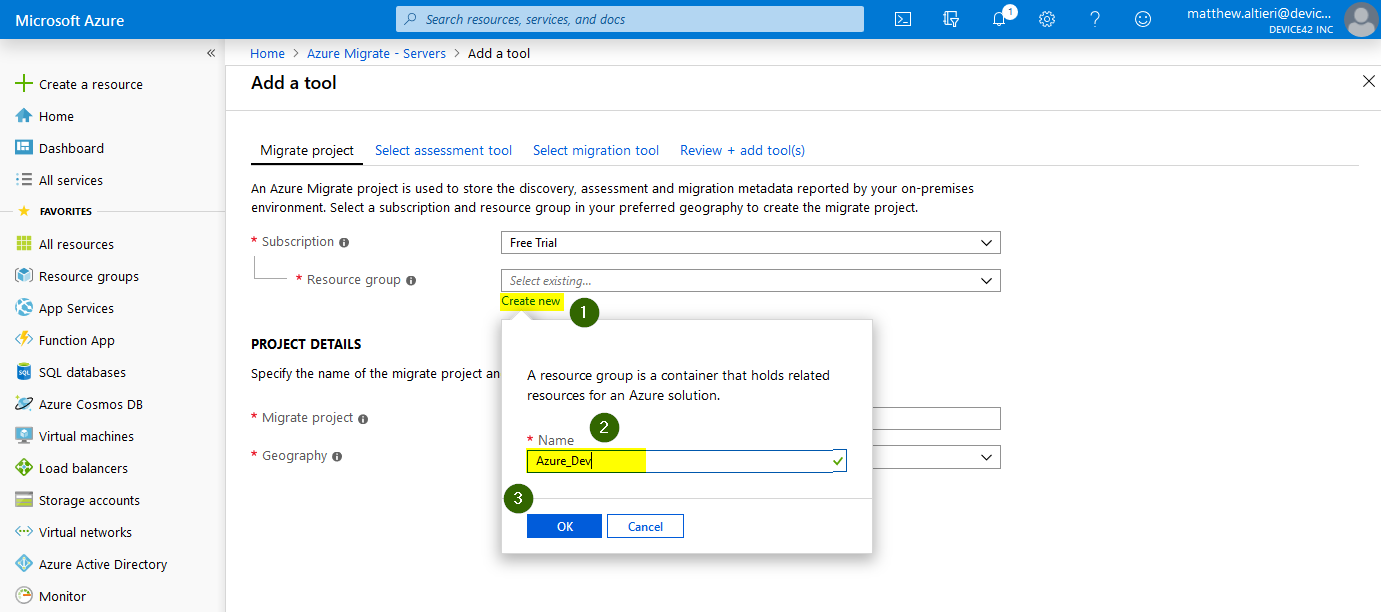Send feedback via the smiley icon
The height and width of the screenshot is (612, 1381).
click(1142, 18)
